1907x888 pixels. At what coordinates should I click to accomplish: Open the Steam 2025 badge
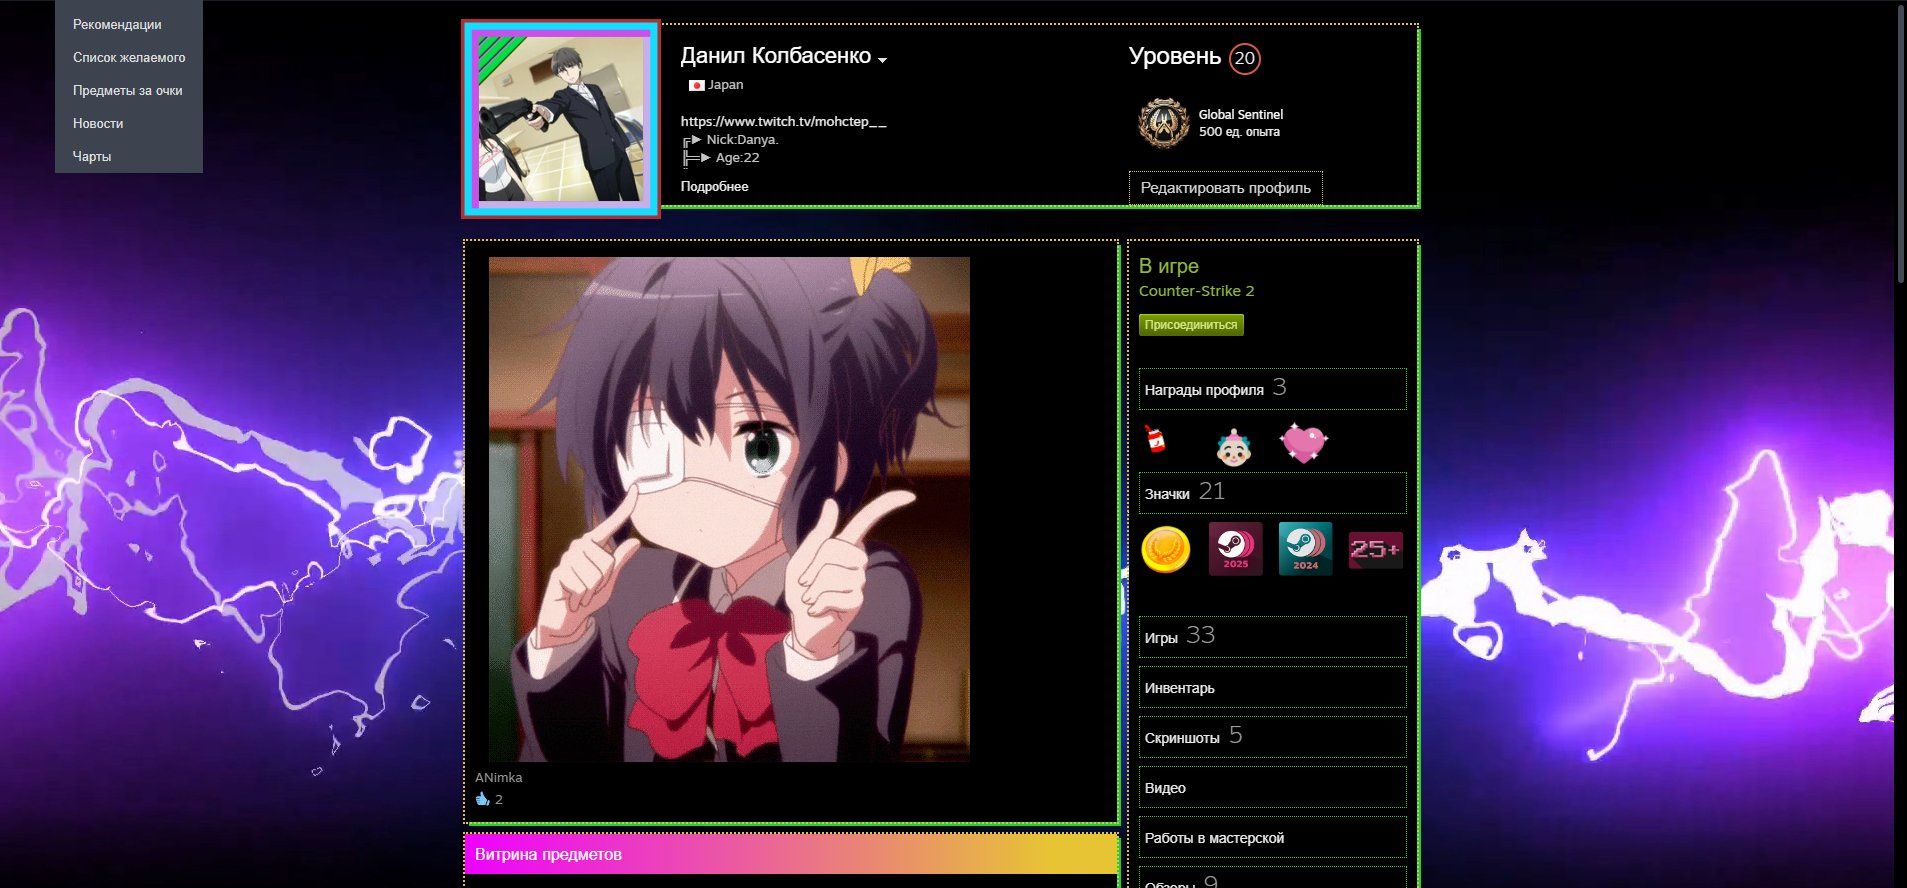click(x=1235, y=549)
